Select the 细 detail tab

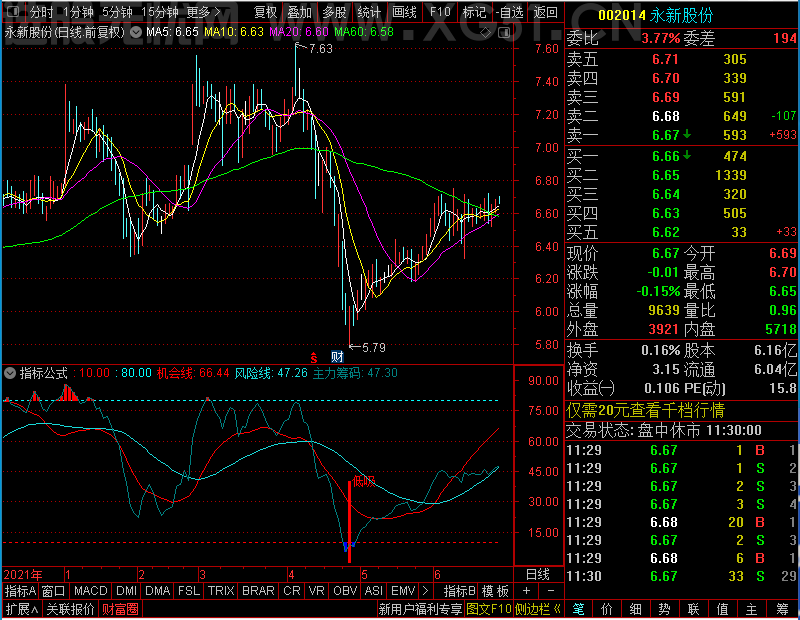[x=636, y=609]
